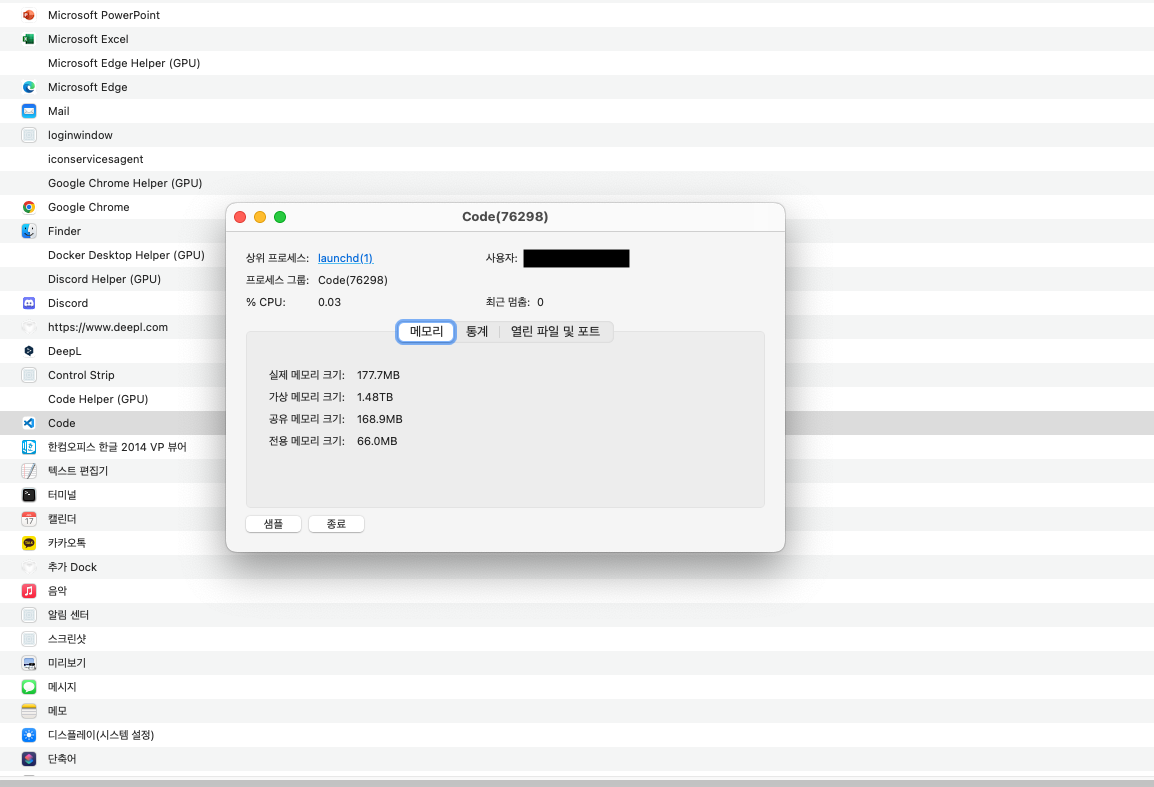
Task: Click the 한컴오피스 한글 2014 VP 뷰어 icon
Action: pos(29,447)
